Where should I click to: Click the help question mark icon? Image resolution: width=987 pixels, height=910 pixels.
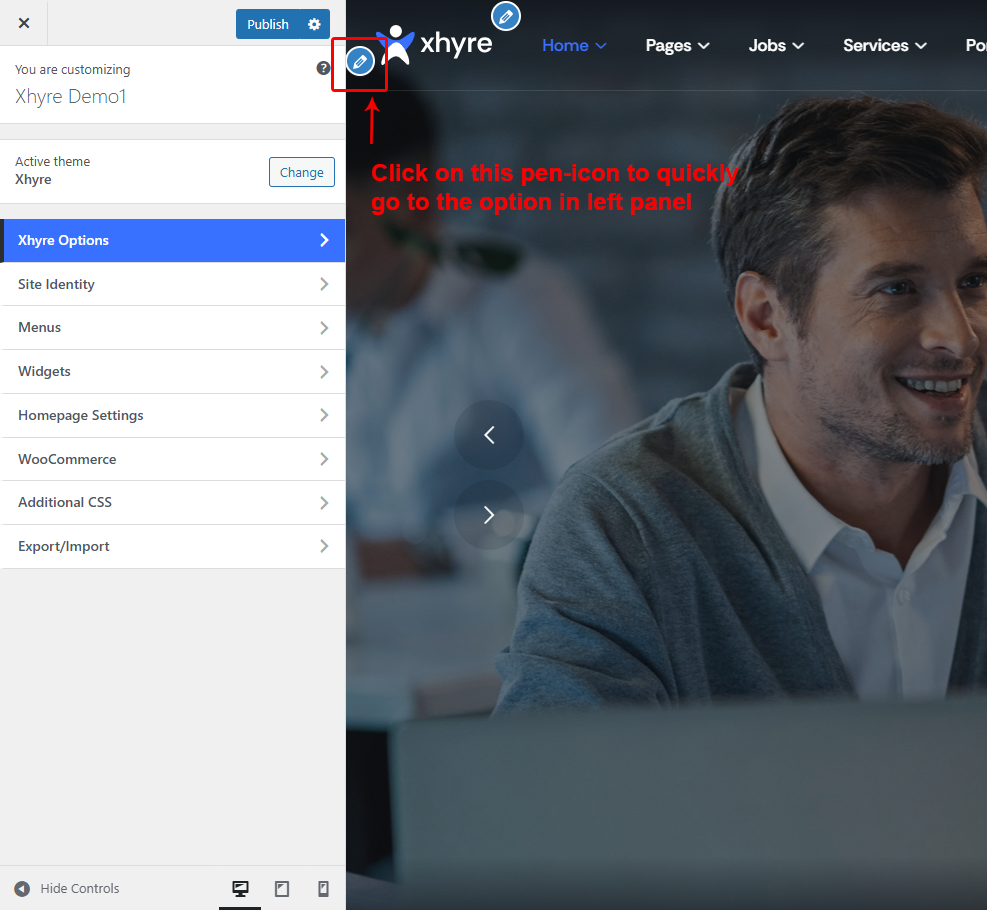pyautogui.click(x=323, y=68)
